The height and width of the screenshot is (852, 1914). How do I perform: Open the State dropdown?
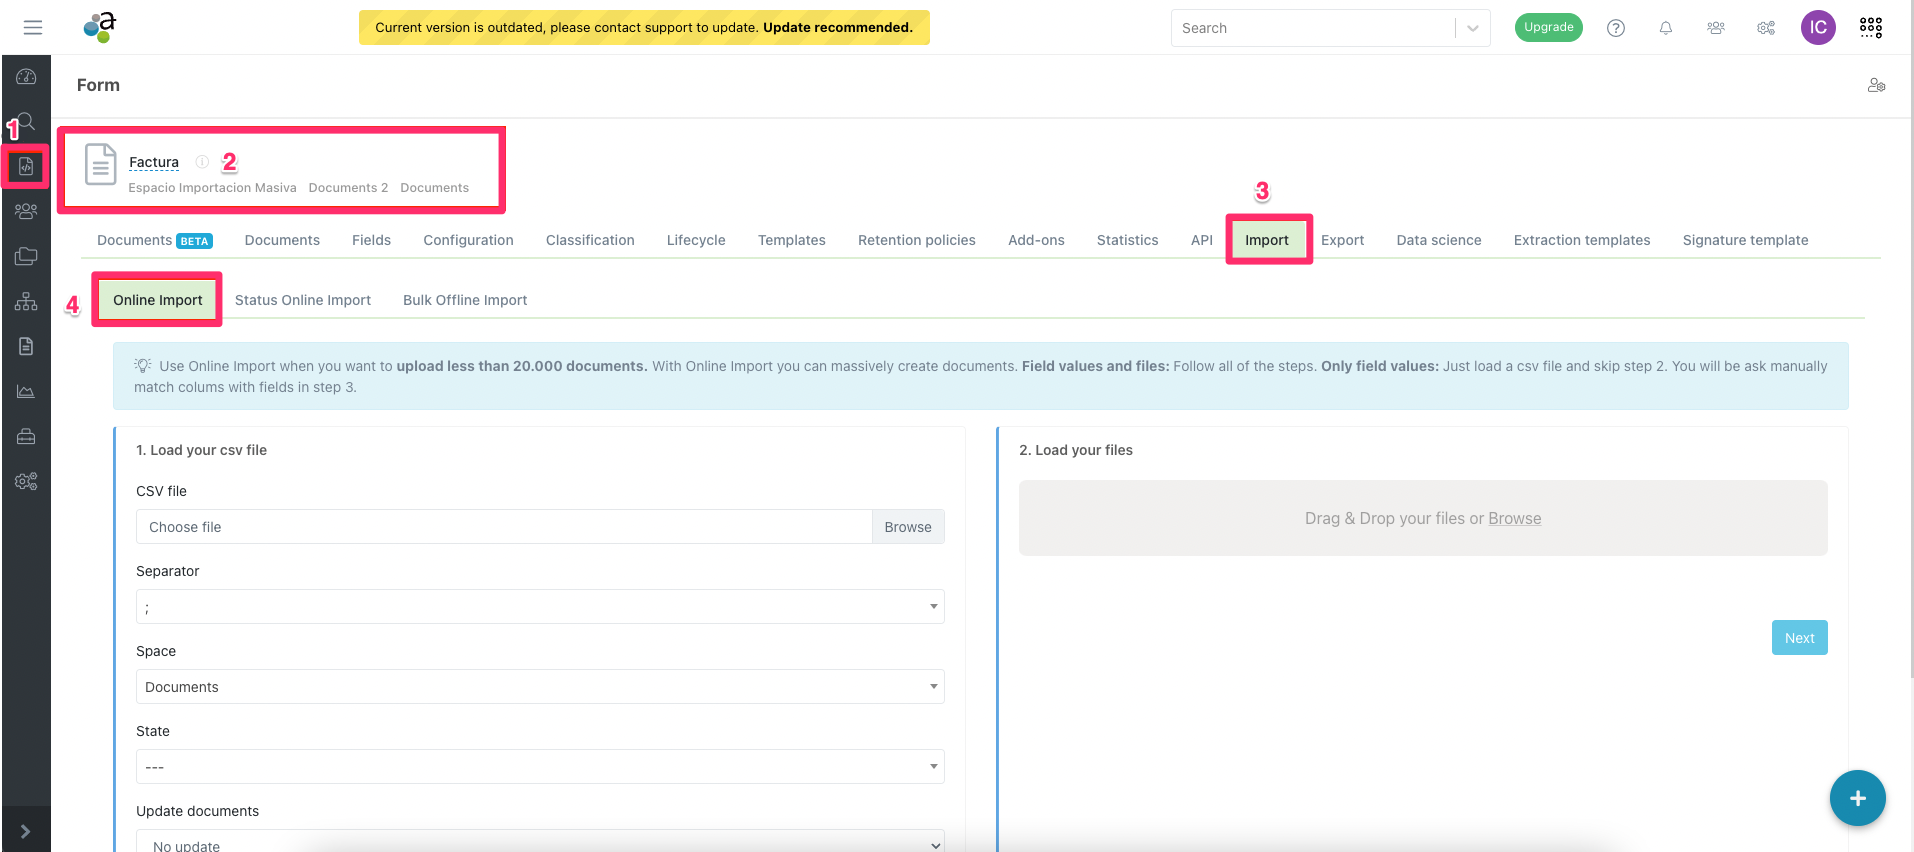click(x=540, y=767)
